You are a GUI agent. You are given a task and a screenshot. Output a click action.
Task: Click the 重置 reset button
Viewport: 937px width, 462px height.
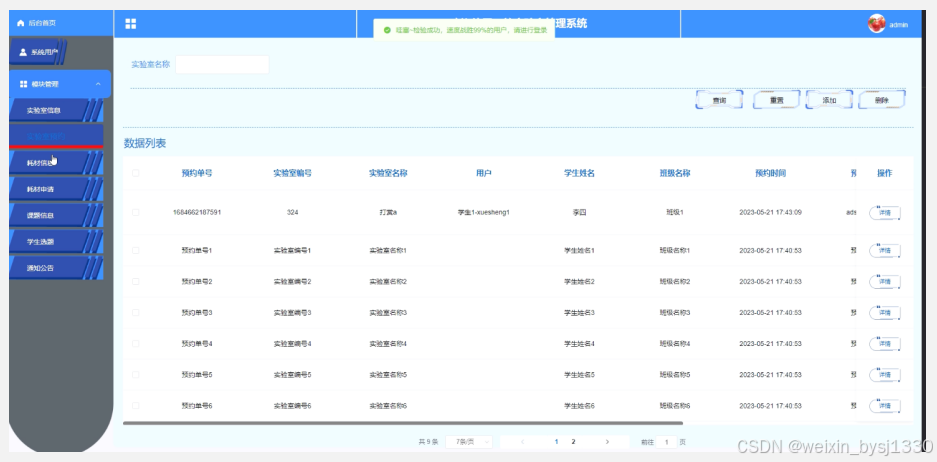776,100
